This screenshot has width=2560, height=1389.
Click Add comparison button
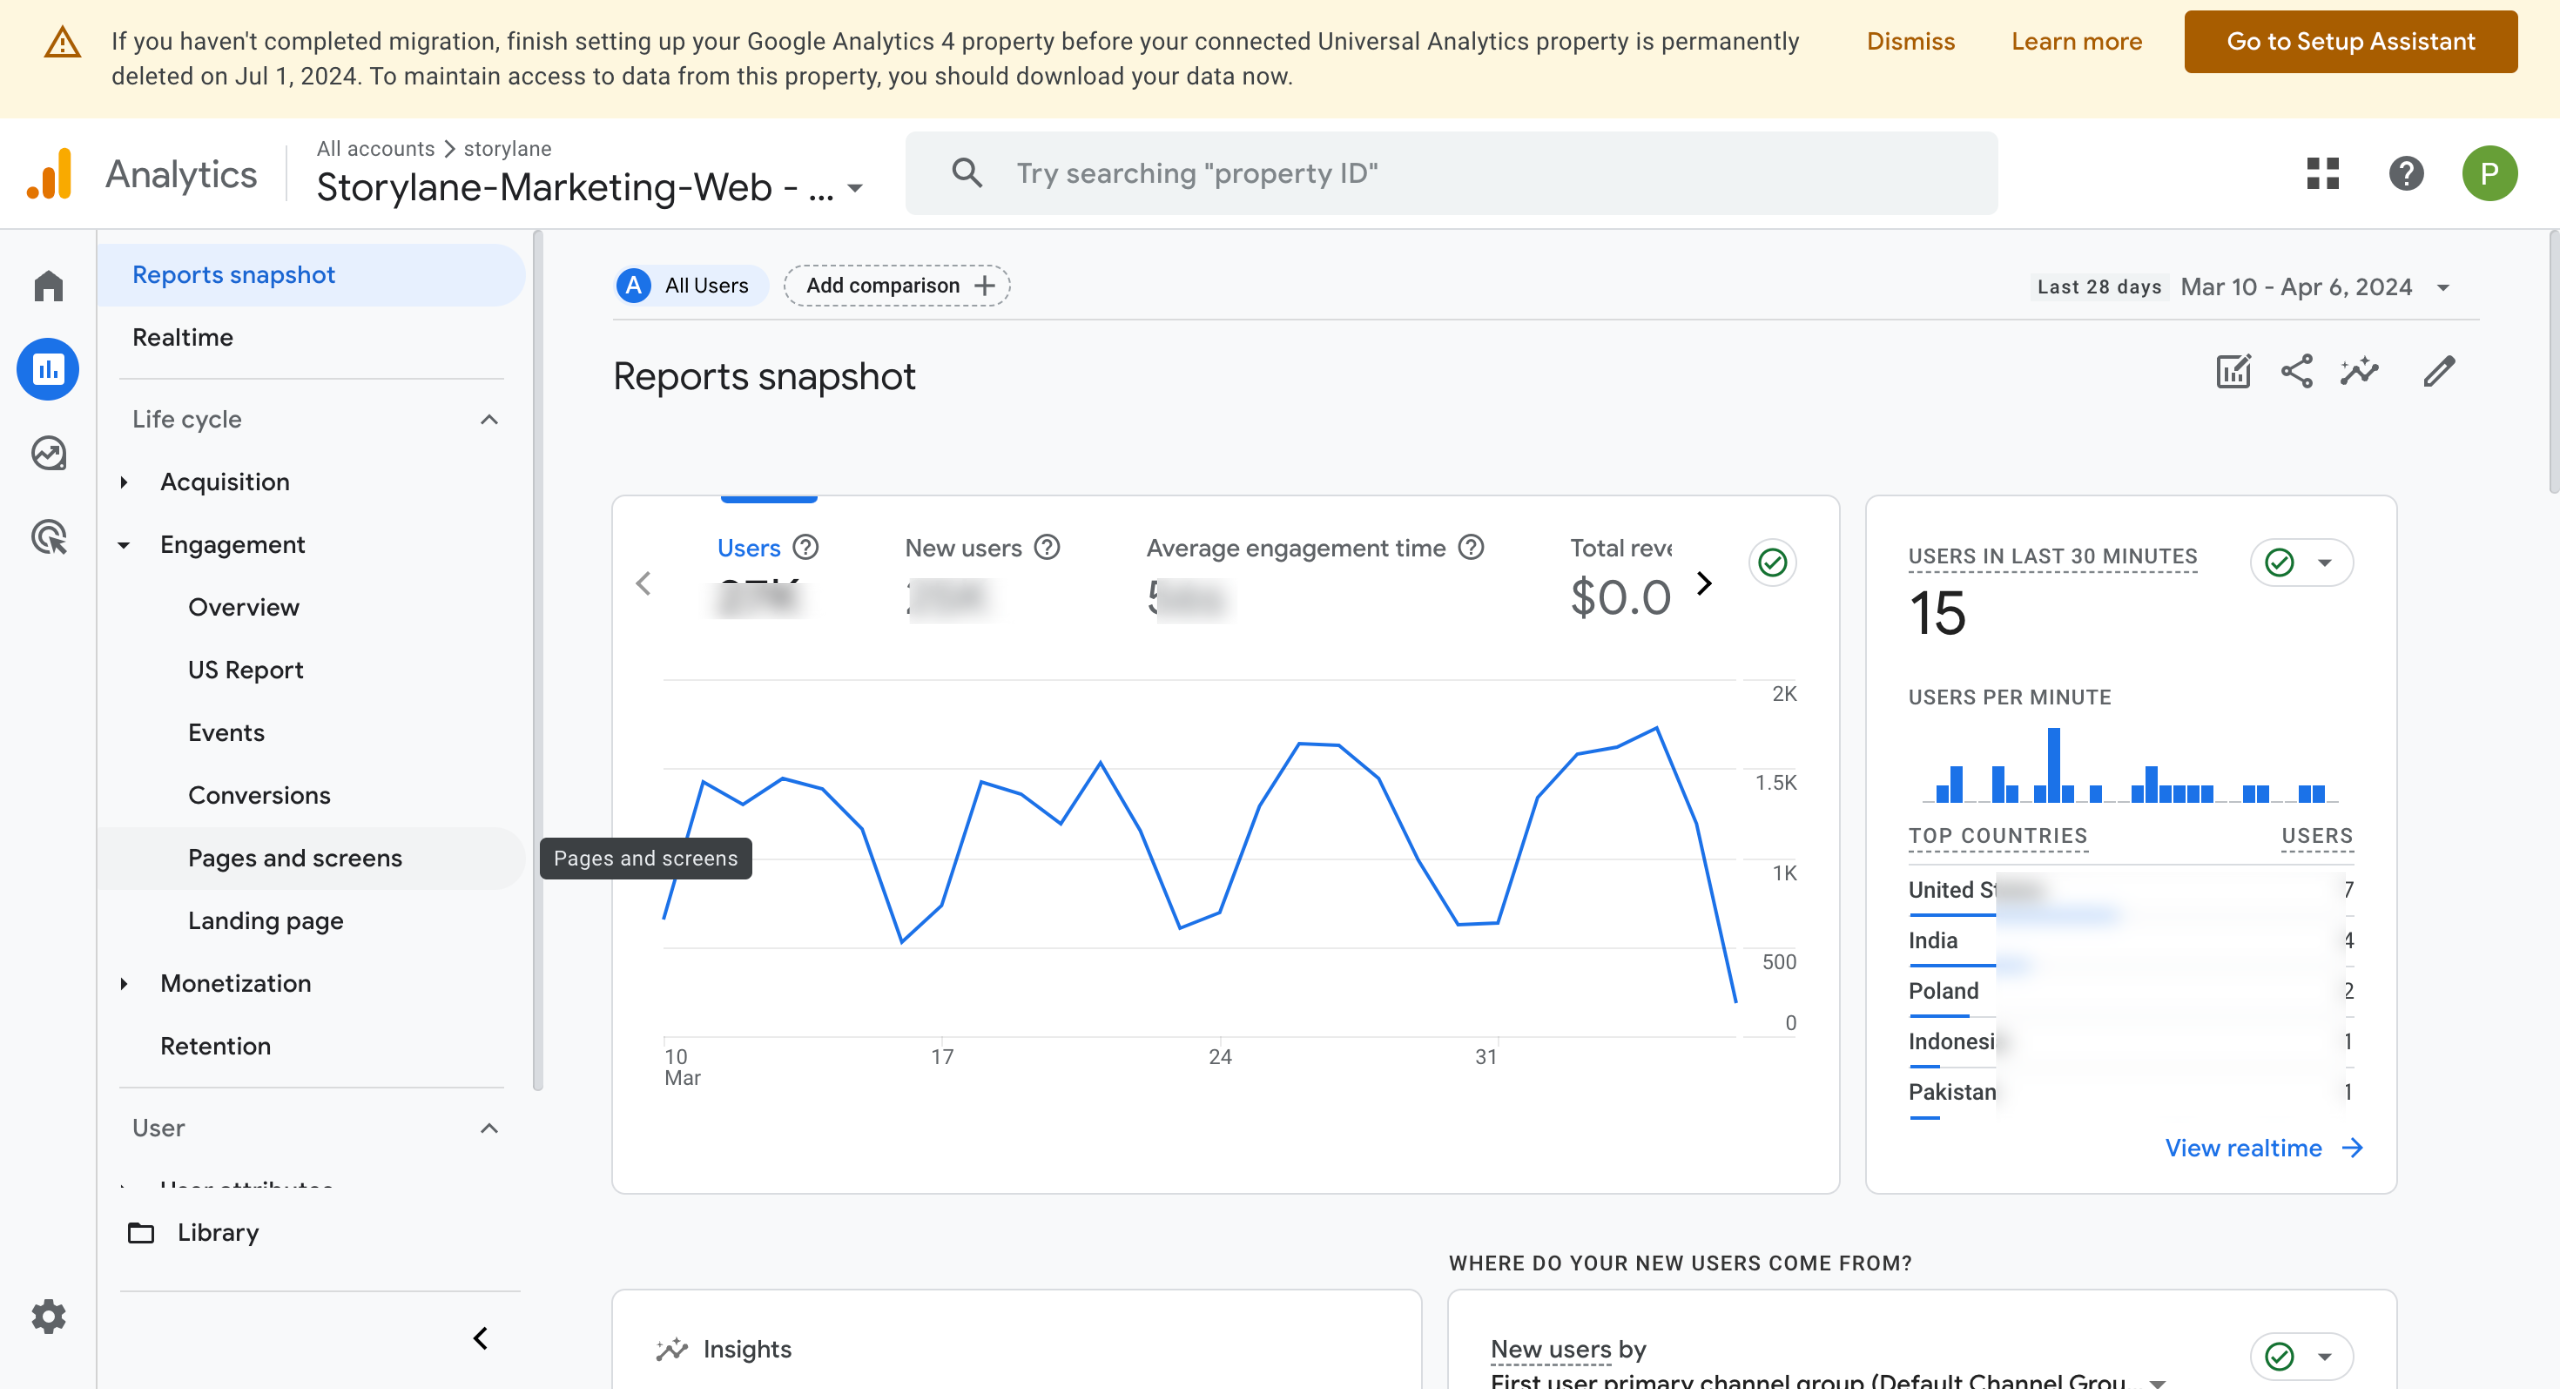click(897, 285)
